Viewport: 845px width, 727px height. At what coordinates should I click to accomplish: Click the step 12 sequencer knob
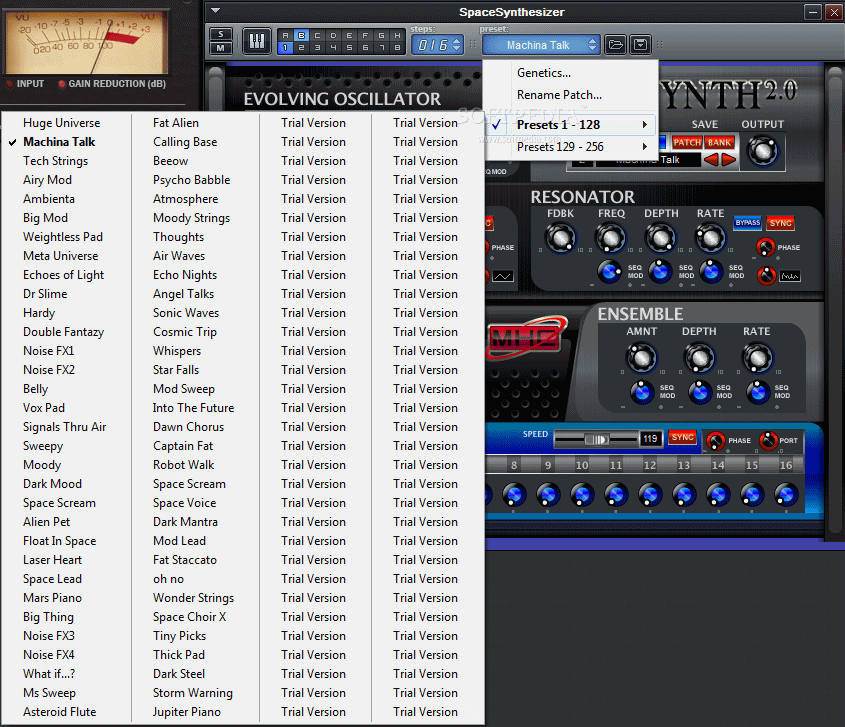tap(650, 495)
